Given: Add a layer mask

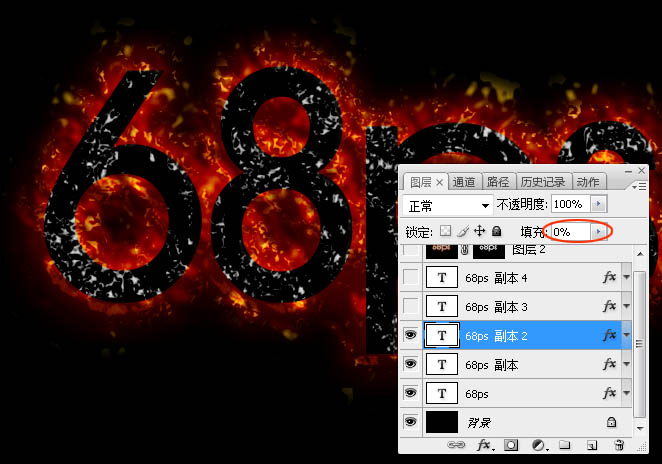Looking at the screenshot, I should [x=511, y=445].
